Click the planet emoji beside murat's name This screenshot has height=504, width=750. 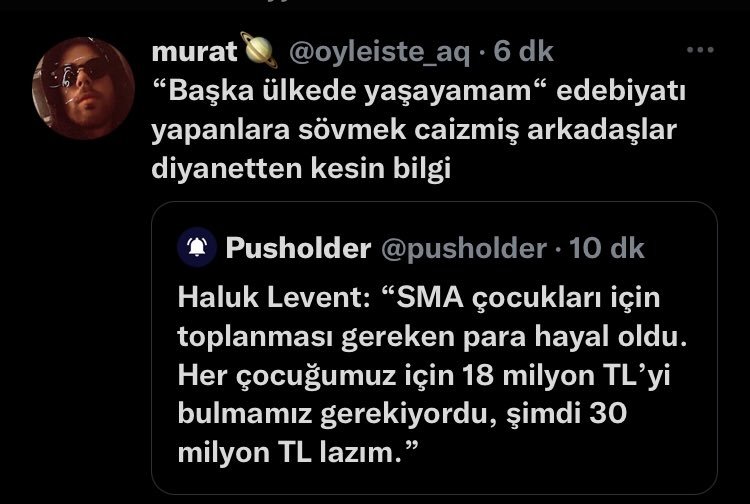click(259, 50)
